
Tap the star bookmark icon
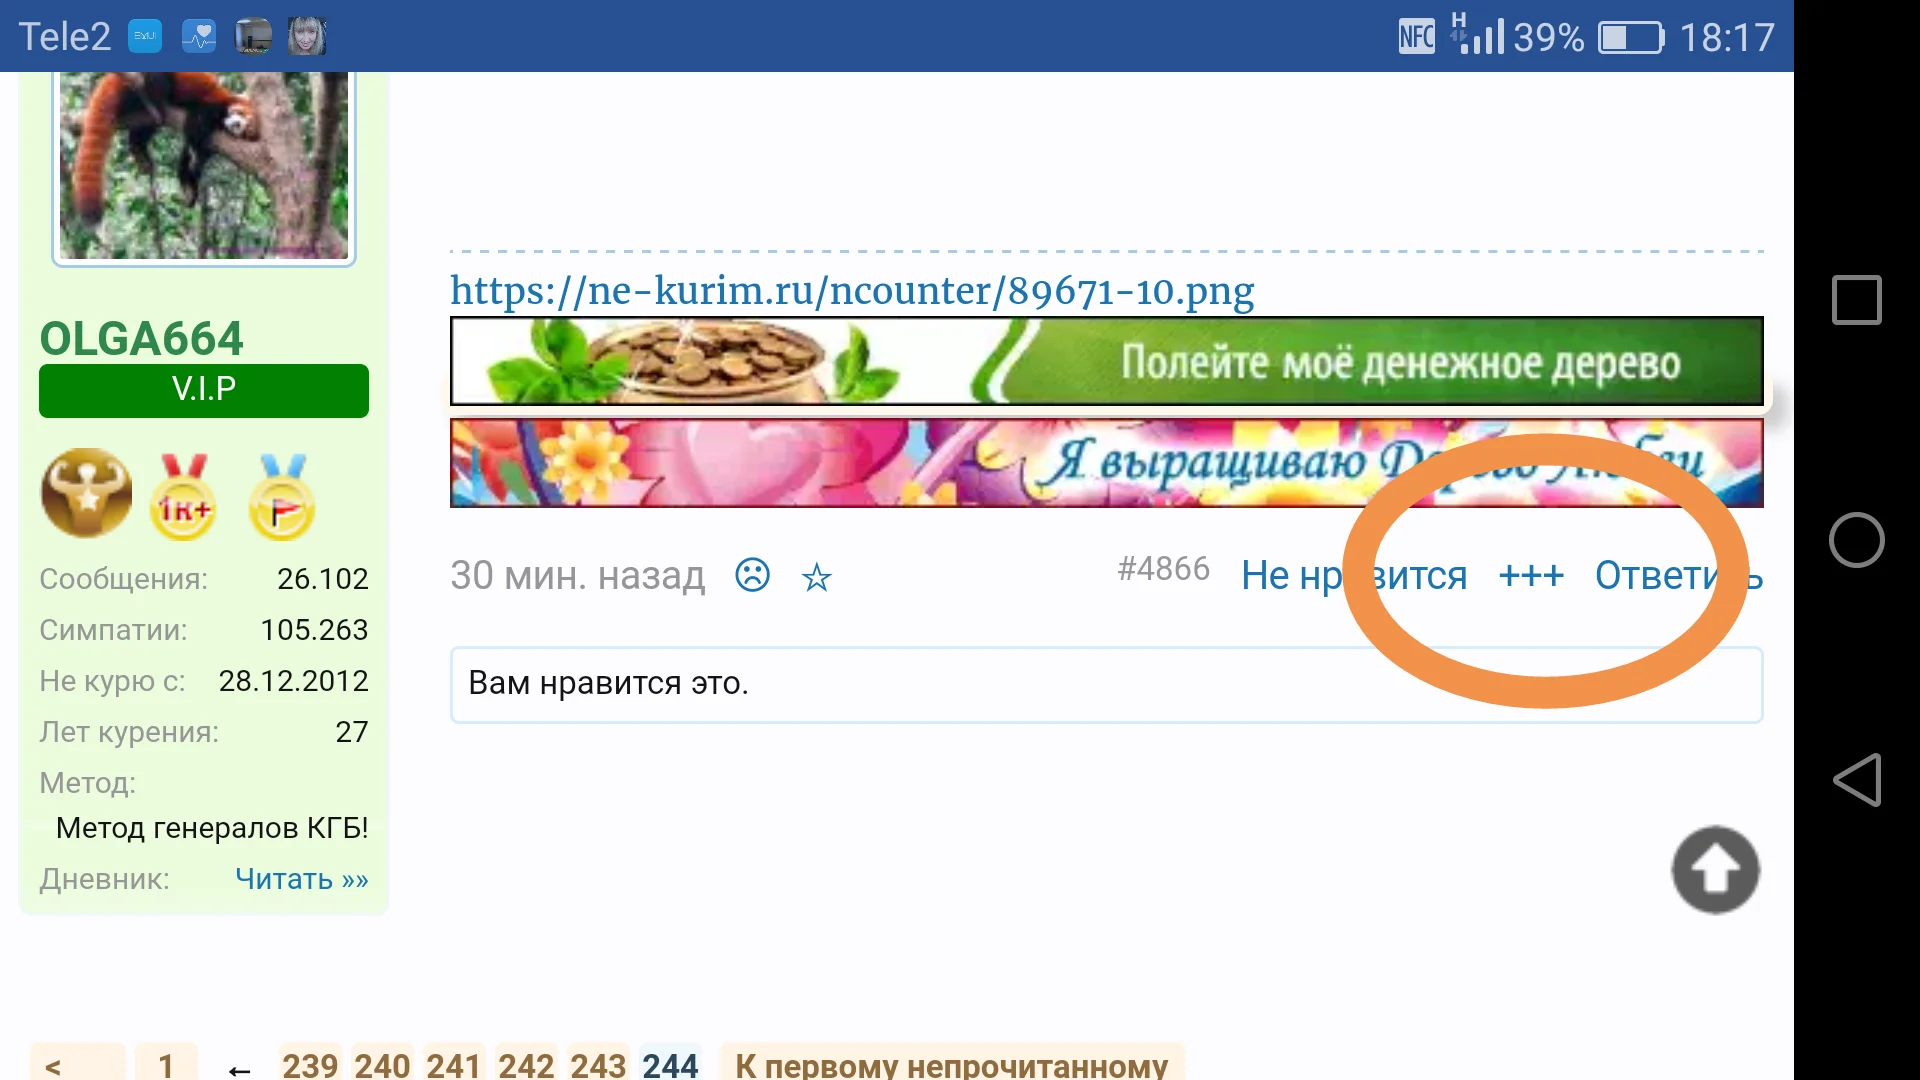817,577
